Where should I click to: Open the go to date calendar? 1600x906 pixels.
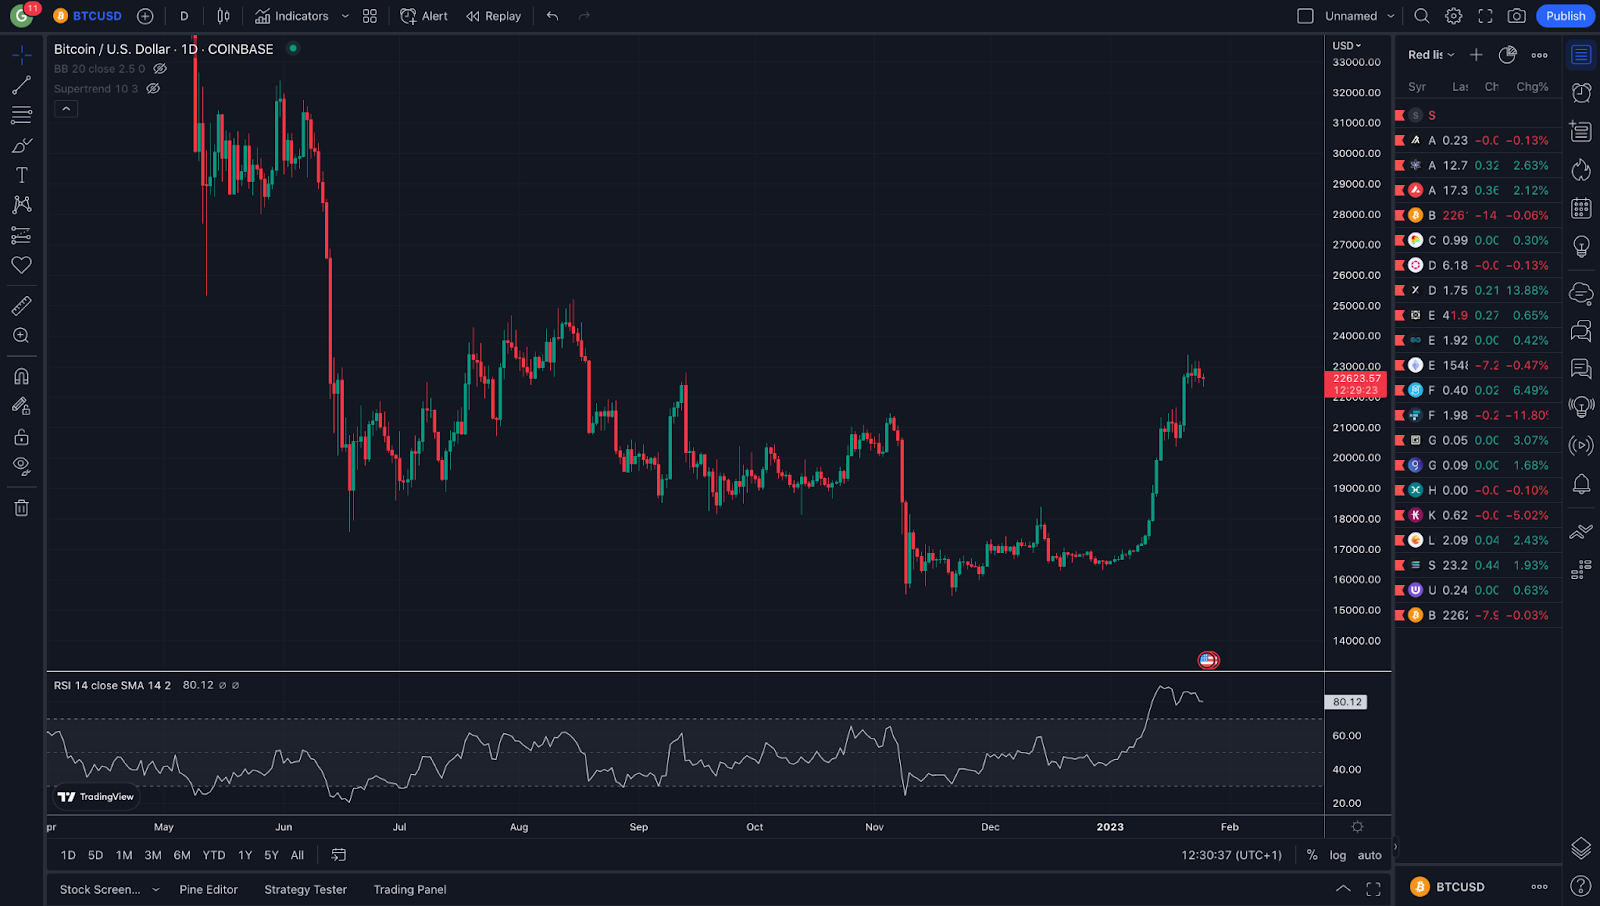click(x=339, y=855)
